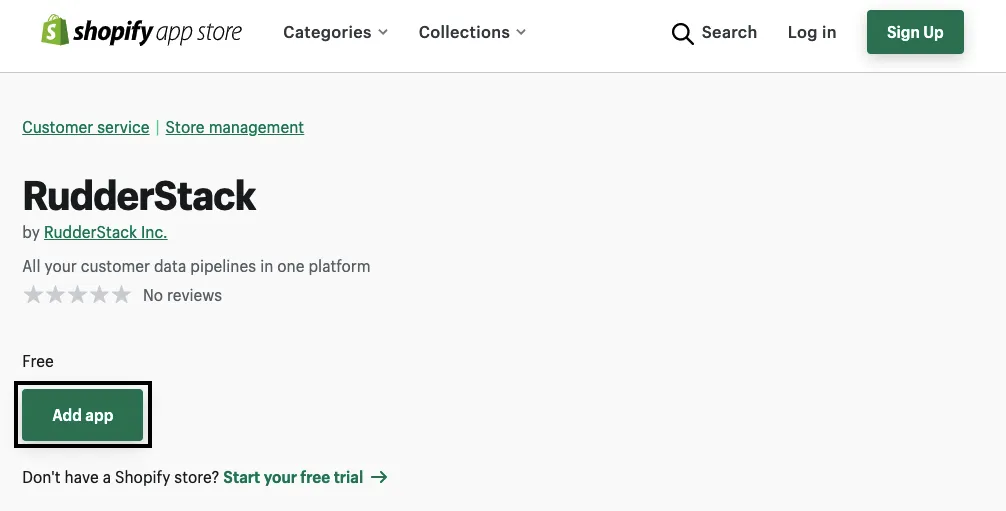This screenshot has width=1006, height=511.
Task: Select Start your free trial link
Action: click(x=293, y=477)
